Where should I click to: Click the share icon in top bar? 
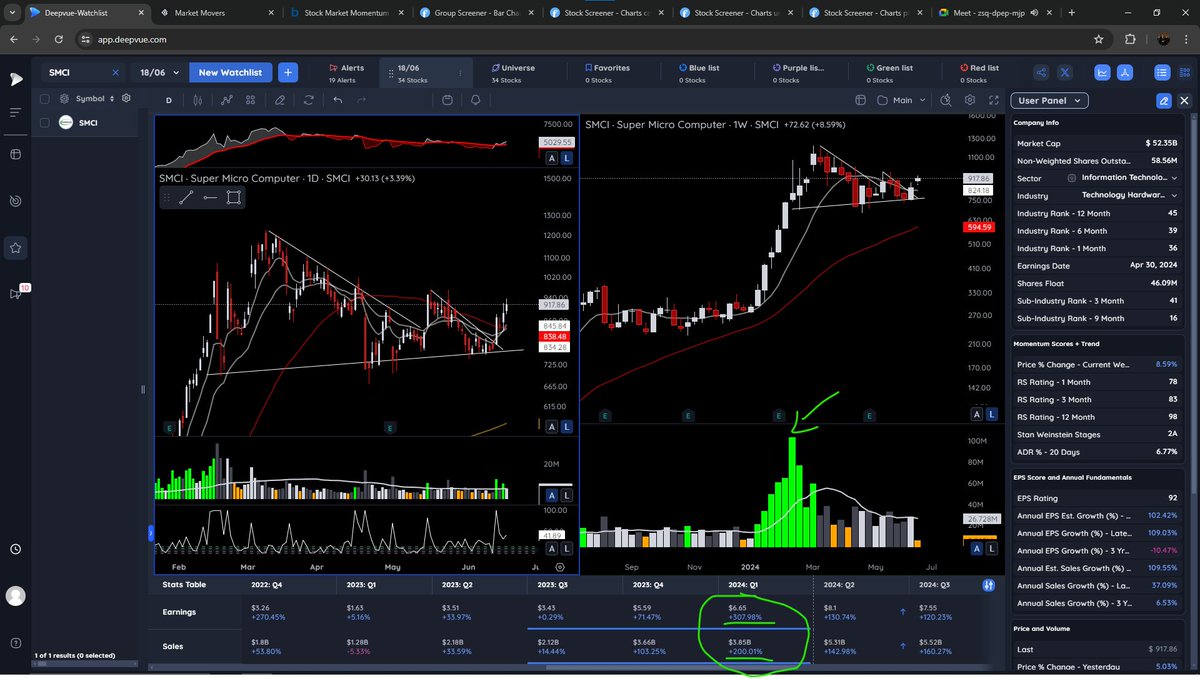click(x=1041, y=73)
